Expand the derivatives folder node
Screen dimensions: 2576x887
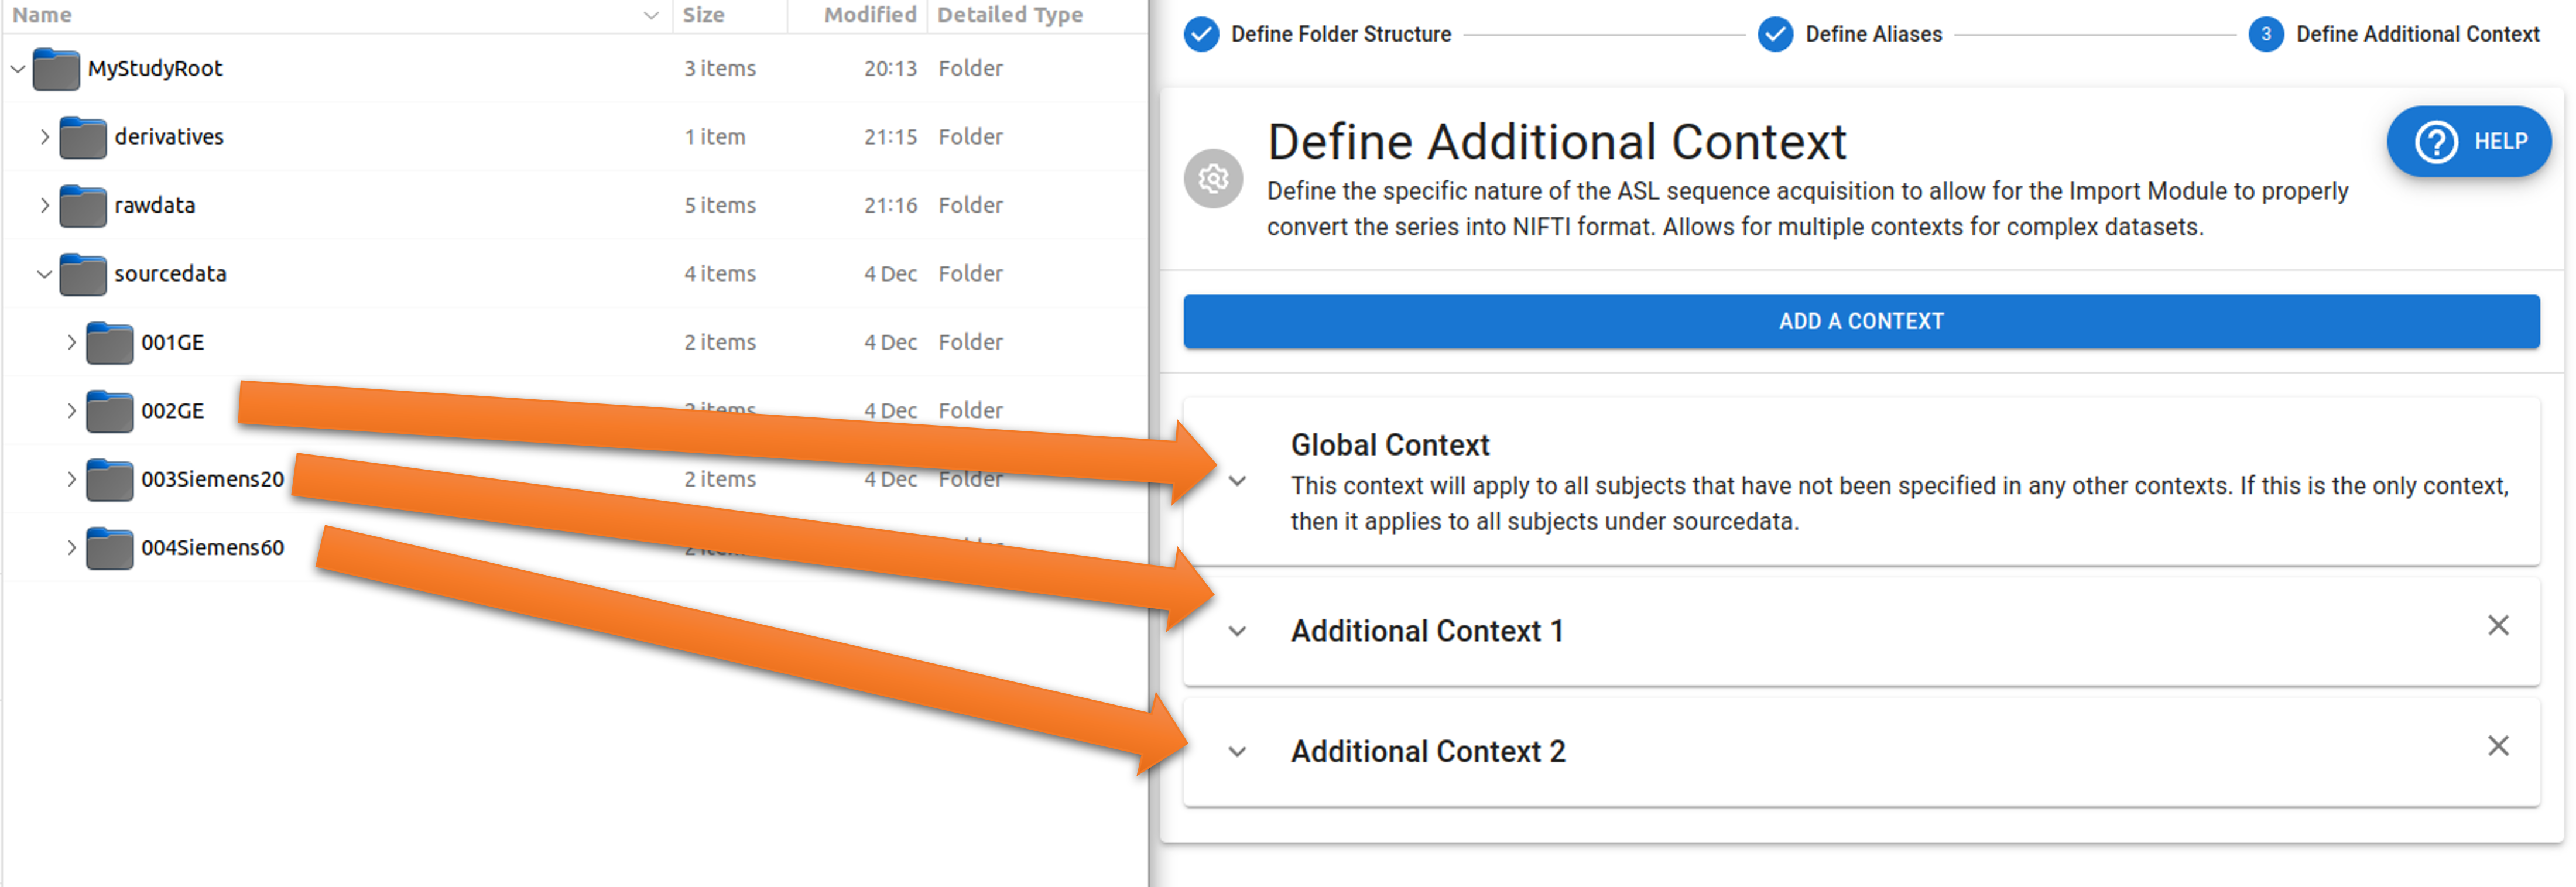point(44,137)
